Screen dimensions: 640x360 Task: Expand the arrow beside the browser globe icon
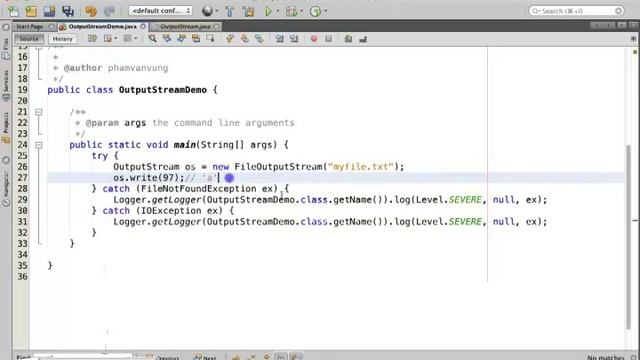coord(217,11)
